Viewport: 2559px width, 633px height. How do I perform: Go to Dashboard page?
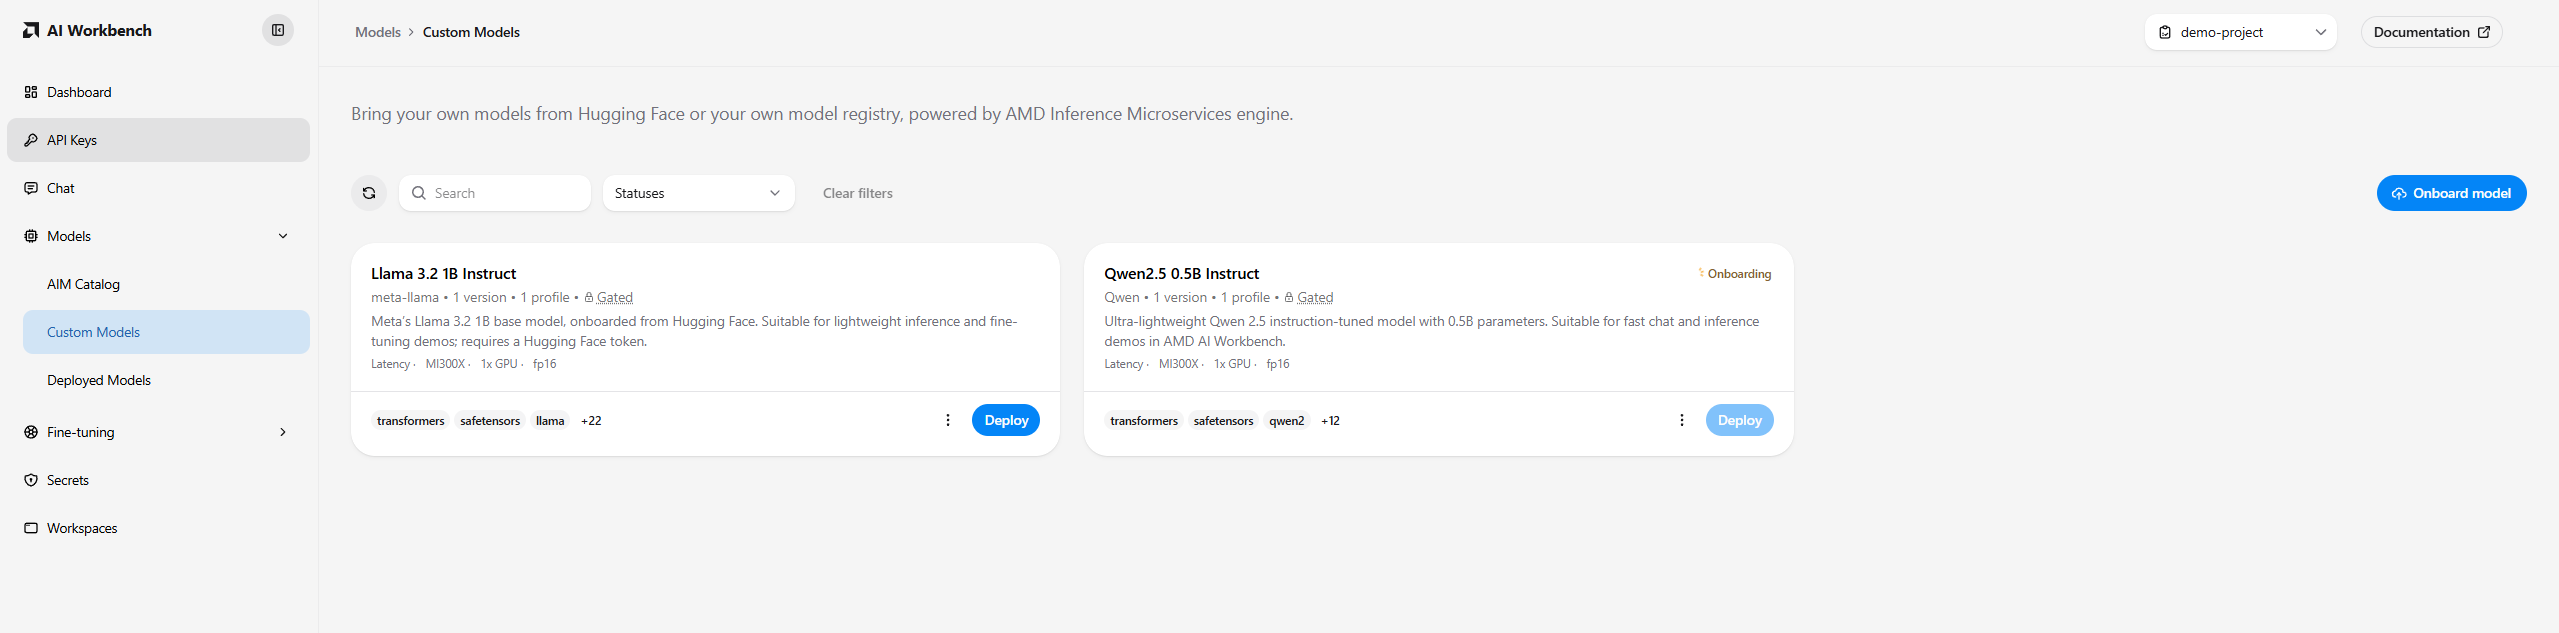click(x=158, y=92)
